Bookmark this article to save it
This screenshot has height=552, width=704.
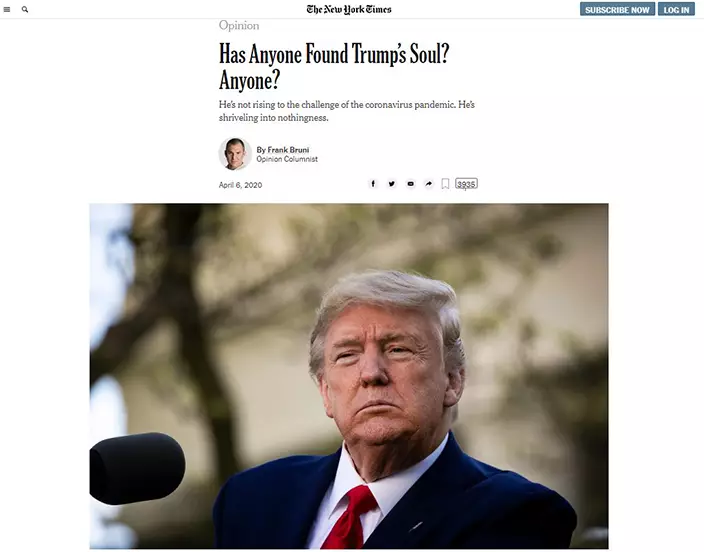[x=445, y=184]
